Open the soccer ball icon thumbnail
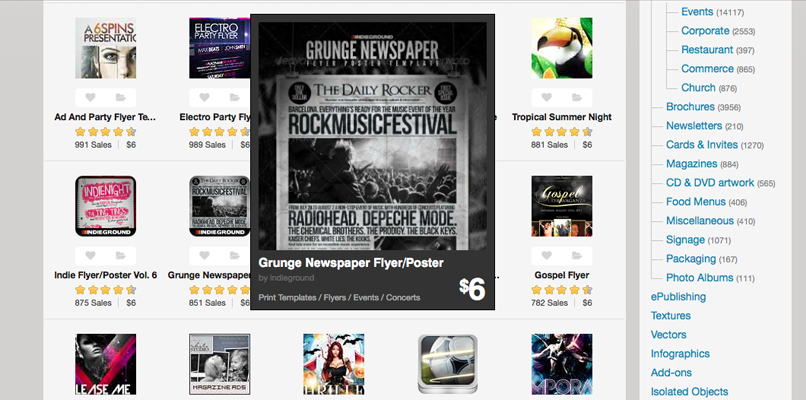 pos(448,365)
